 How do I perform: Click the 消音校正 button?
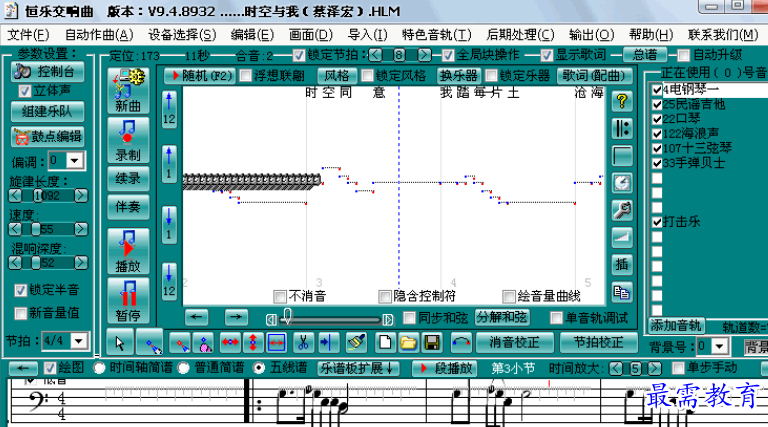tap(514, 343)
